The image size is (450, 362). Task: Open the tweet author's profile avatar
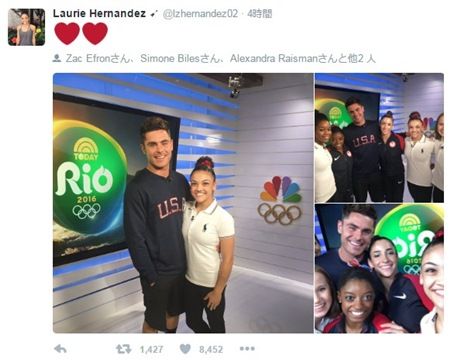27,27
